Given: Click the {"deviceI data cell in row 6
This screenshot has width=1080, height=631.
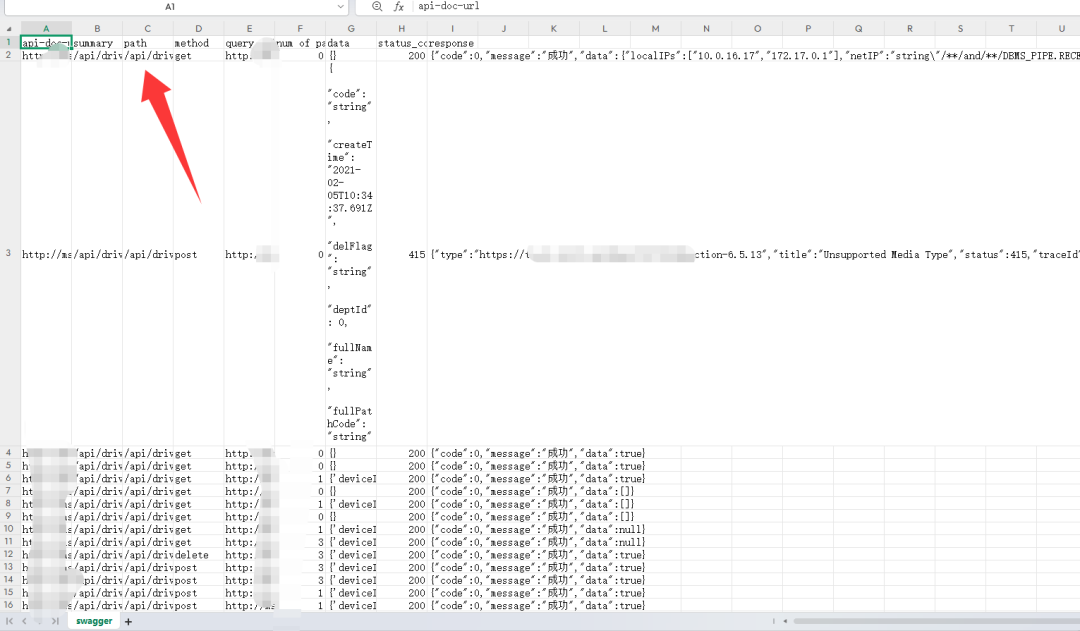Looking at the screenshot, I should [x=351, y=479].
